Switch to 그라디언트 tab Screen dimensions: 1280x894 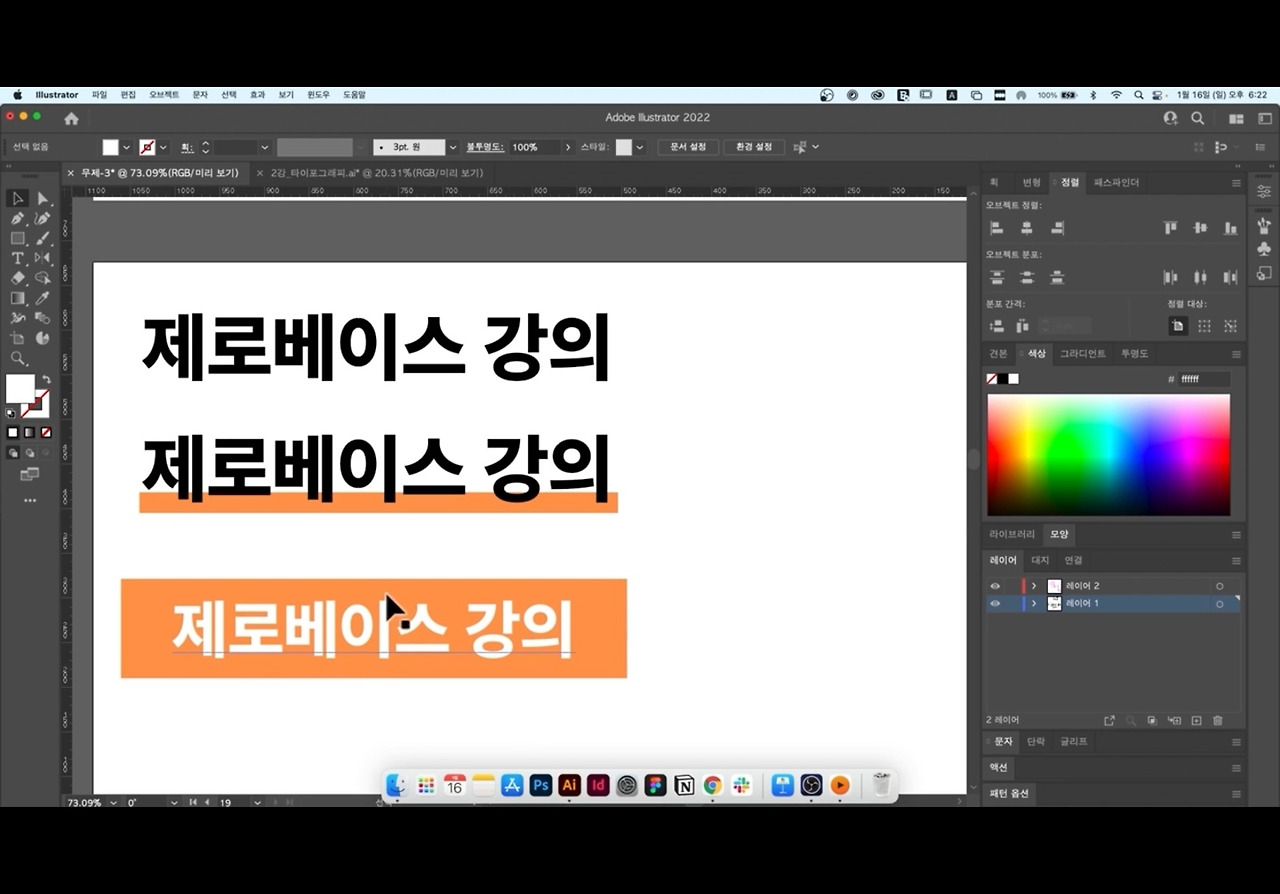click(x=1083, y=354)
